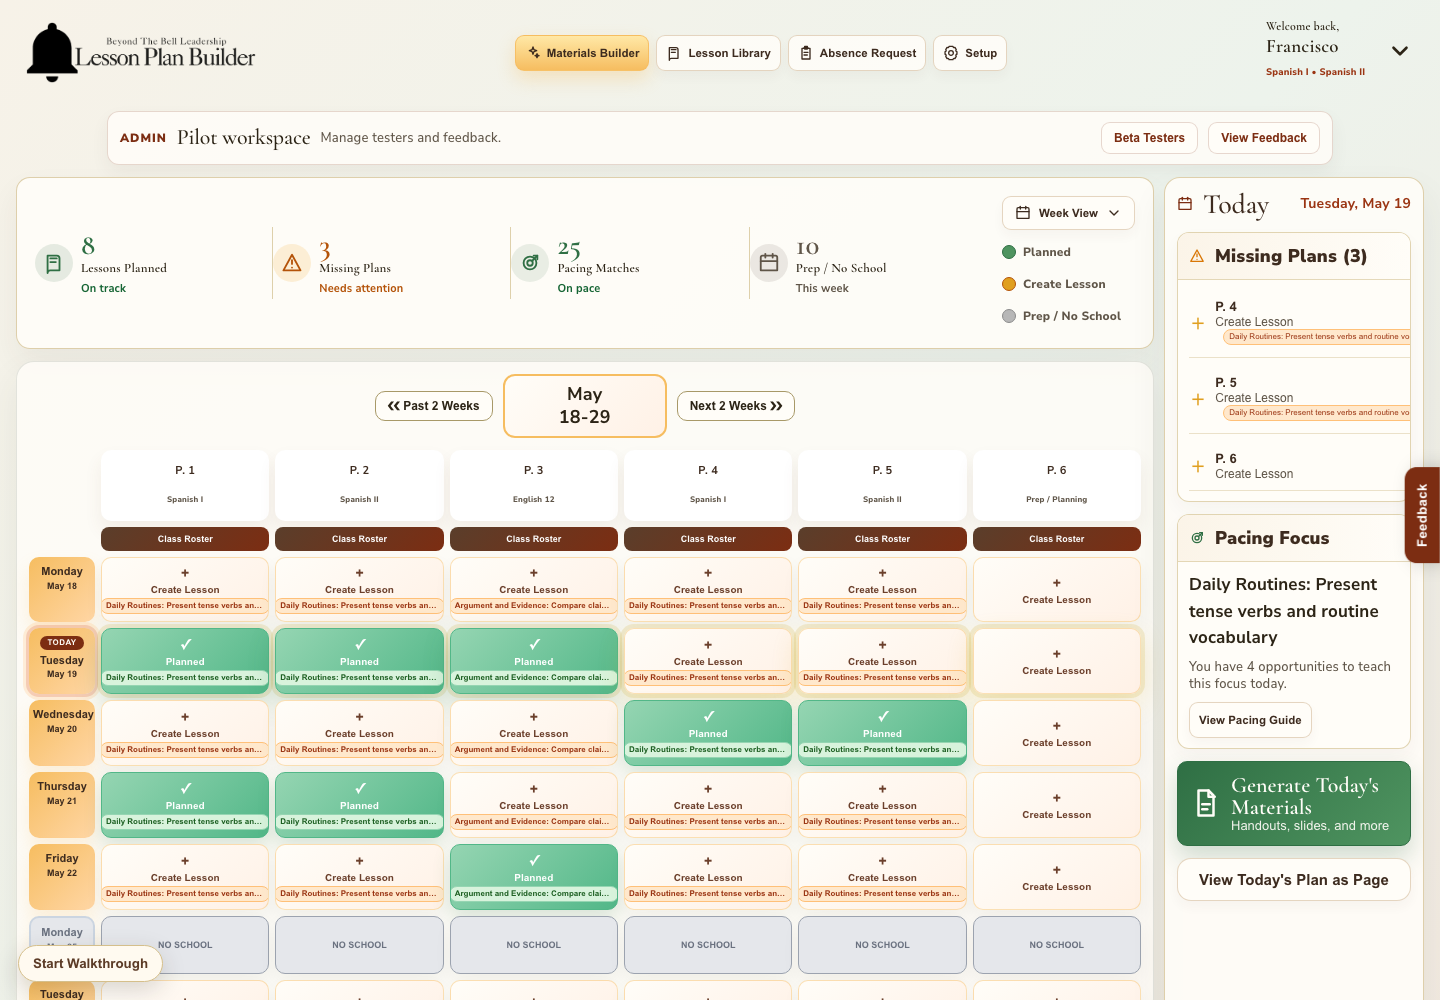Open Class Roster for P. 4

[708, 539]
